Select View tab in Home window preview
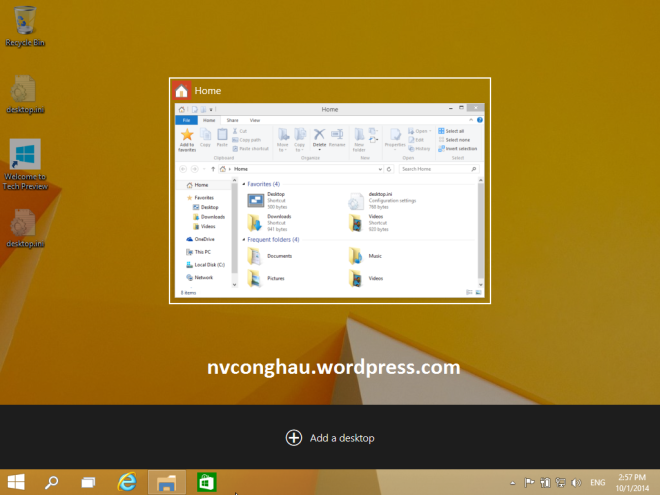Image resolution: width=660 pixels, height=495 pixels. tap(255, 120)
